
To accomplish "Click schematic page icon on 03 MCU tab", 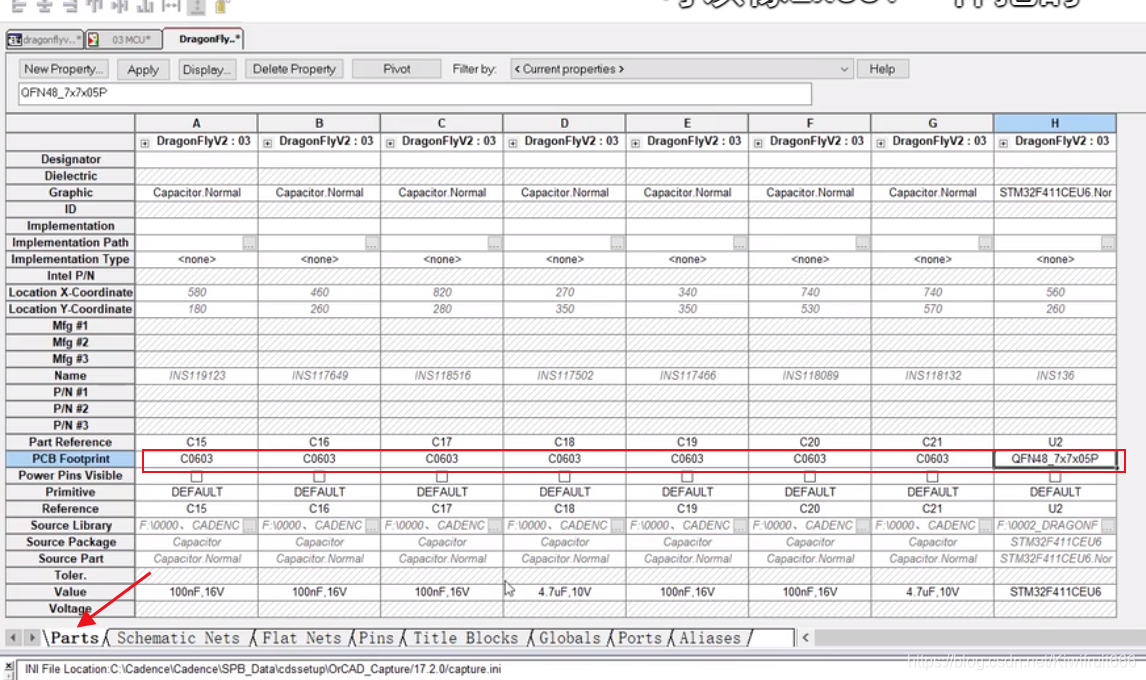I will tap(93, 40).
